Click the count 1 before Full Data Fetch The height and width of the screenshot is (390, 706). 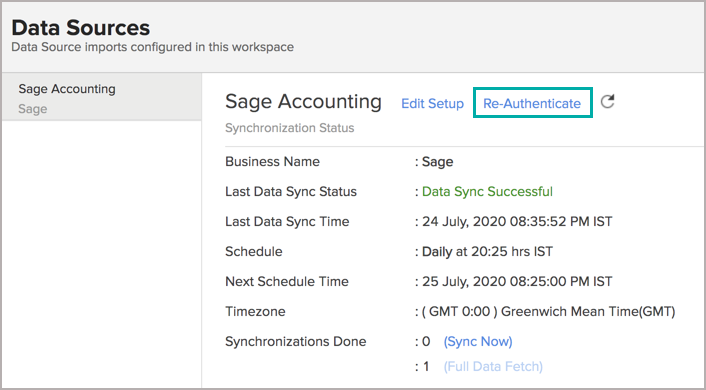click(x=426, y=367)
